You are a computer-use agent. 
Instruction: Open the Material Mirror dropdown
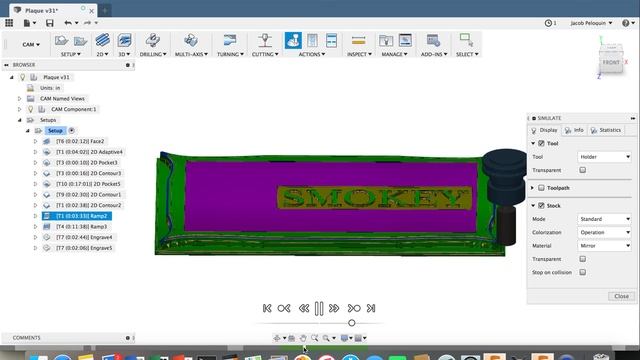tap(604, 246)
